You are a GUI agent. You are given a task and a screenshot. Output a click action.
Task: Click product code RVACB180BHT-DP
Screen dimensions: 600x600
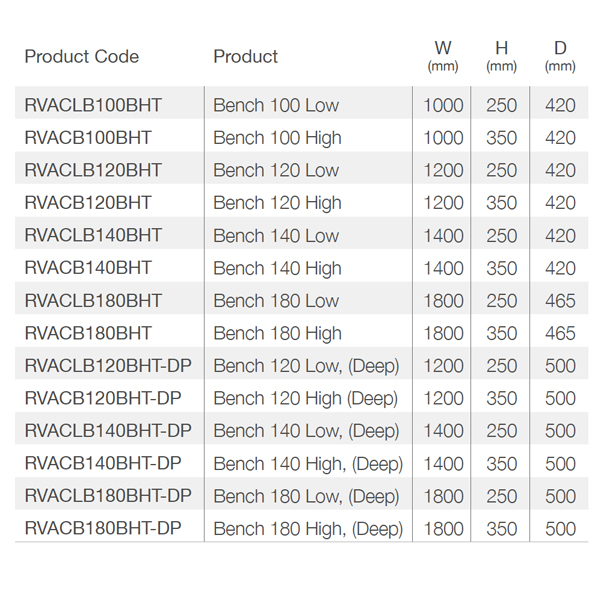[103, 529]
